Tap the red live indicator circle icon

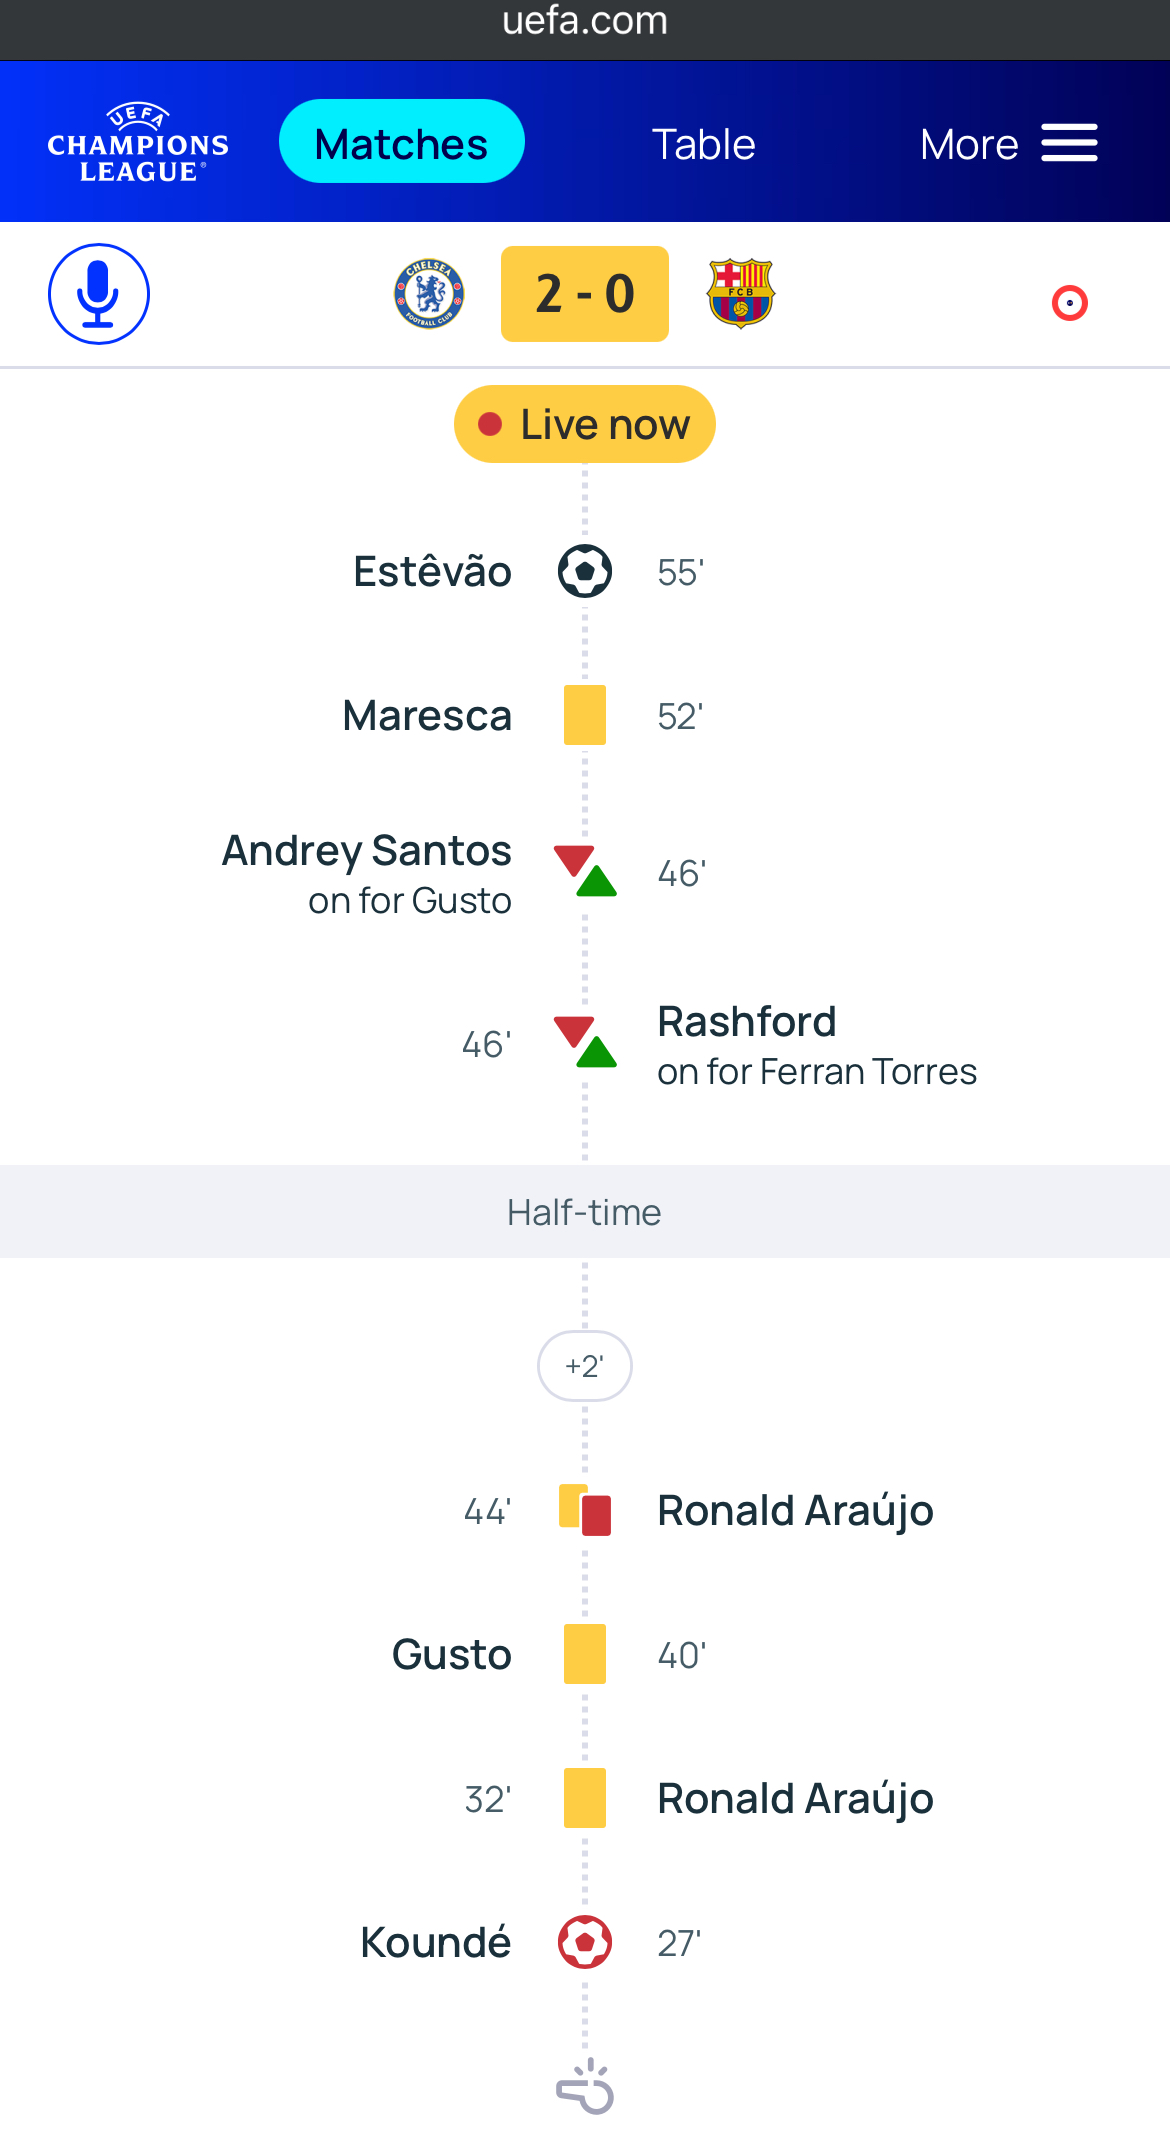tap(1069, 303)
